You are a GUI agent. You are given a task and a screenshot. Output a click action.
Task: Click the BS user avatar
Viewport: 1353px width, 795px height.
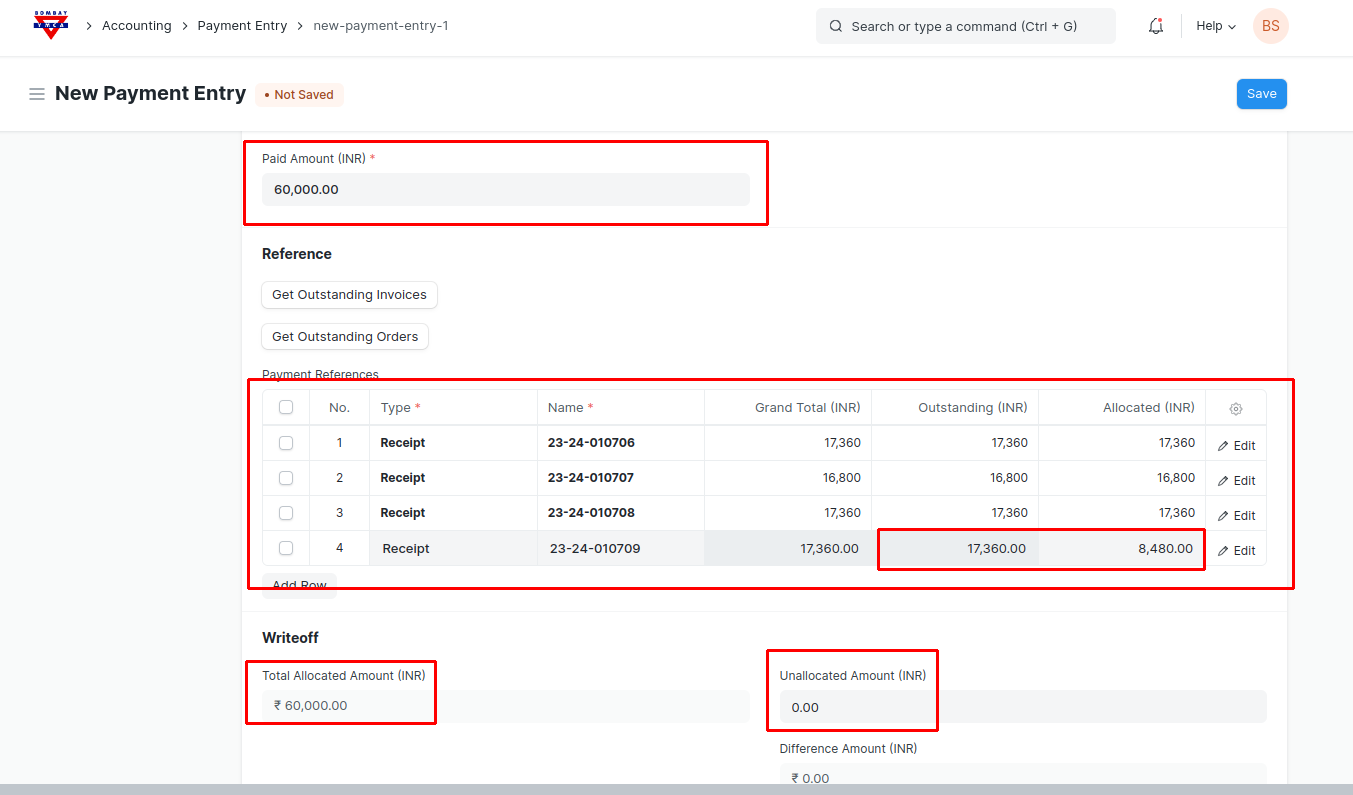click(1270, 26)
